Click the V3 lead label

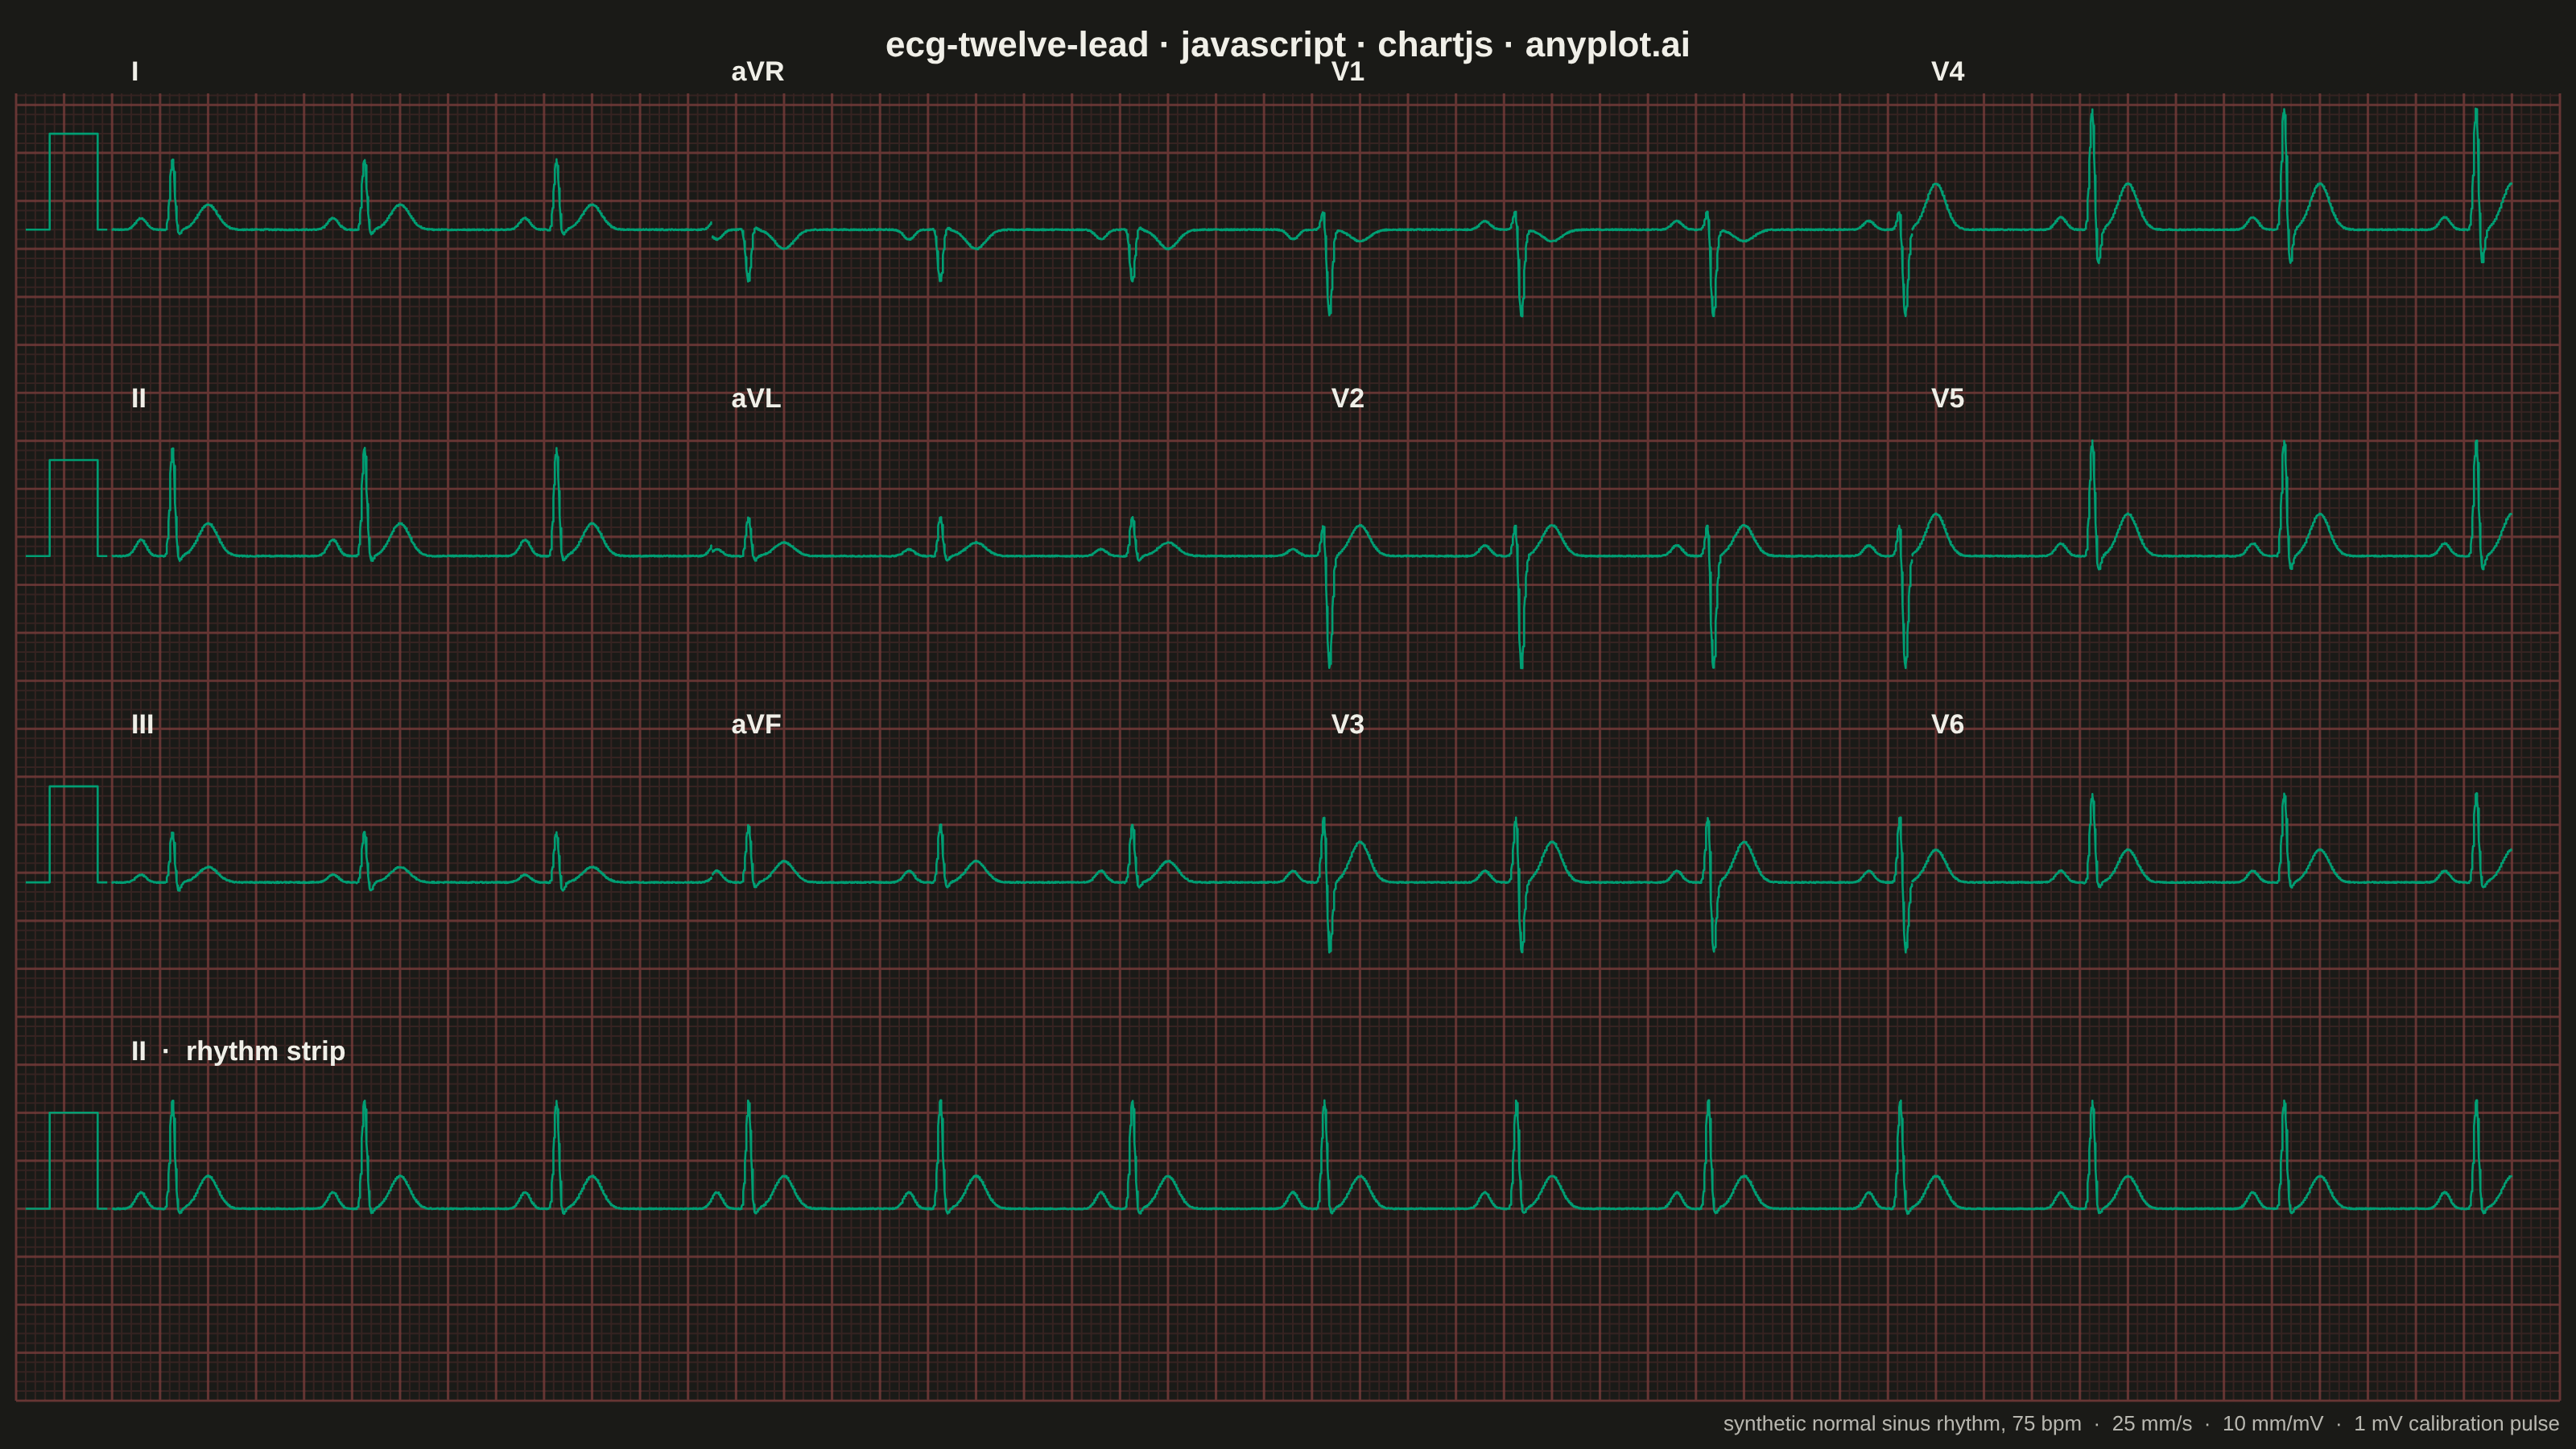[1347, 724]
